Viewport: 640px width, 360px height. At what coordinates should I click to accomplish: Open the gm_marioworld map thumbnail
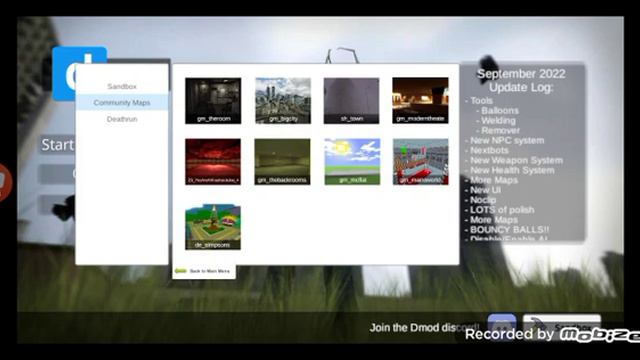pyautogui.click(x=420, y=162)
